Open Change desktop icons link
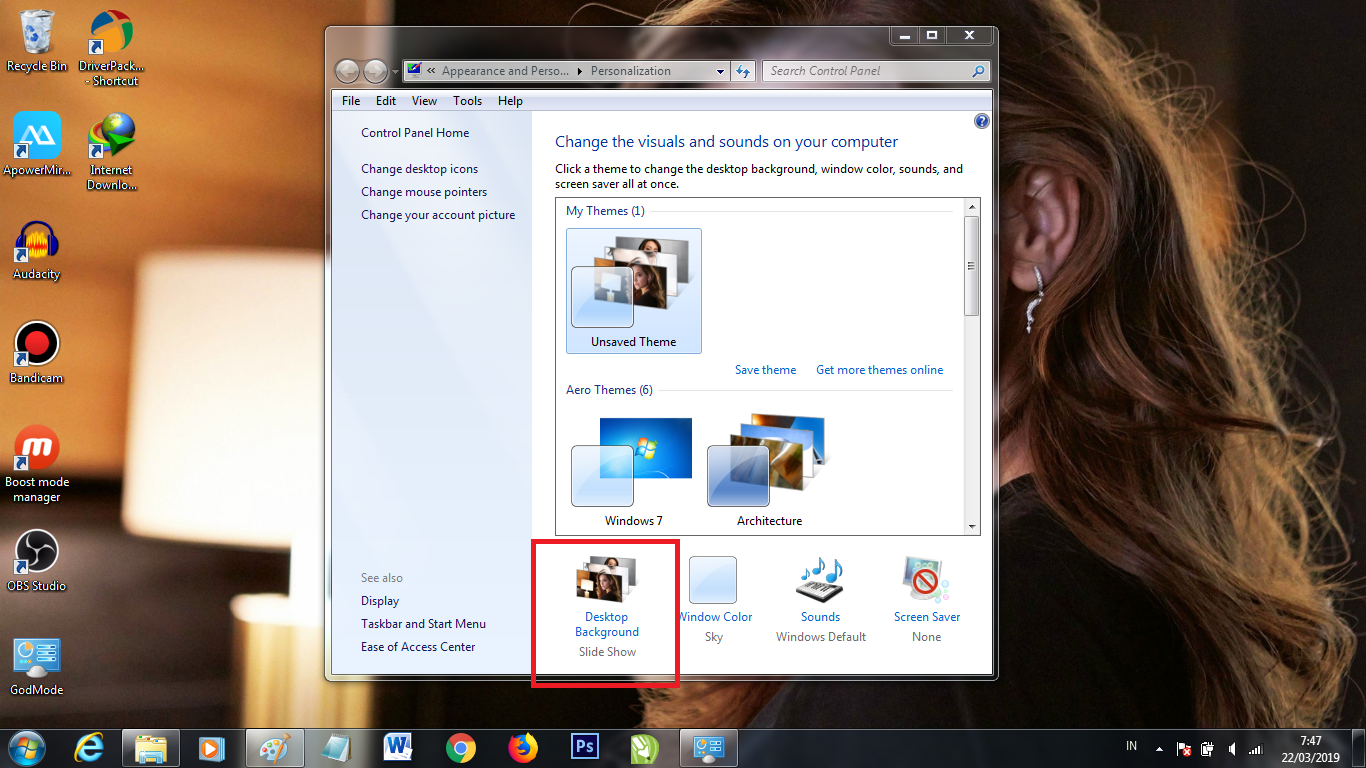1366x768 pixels. tap(419, 169)
